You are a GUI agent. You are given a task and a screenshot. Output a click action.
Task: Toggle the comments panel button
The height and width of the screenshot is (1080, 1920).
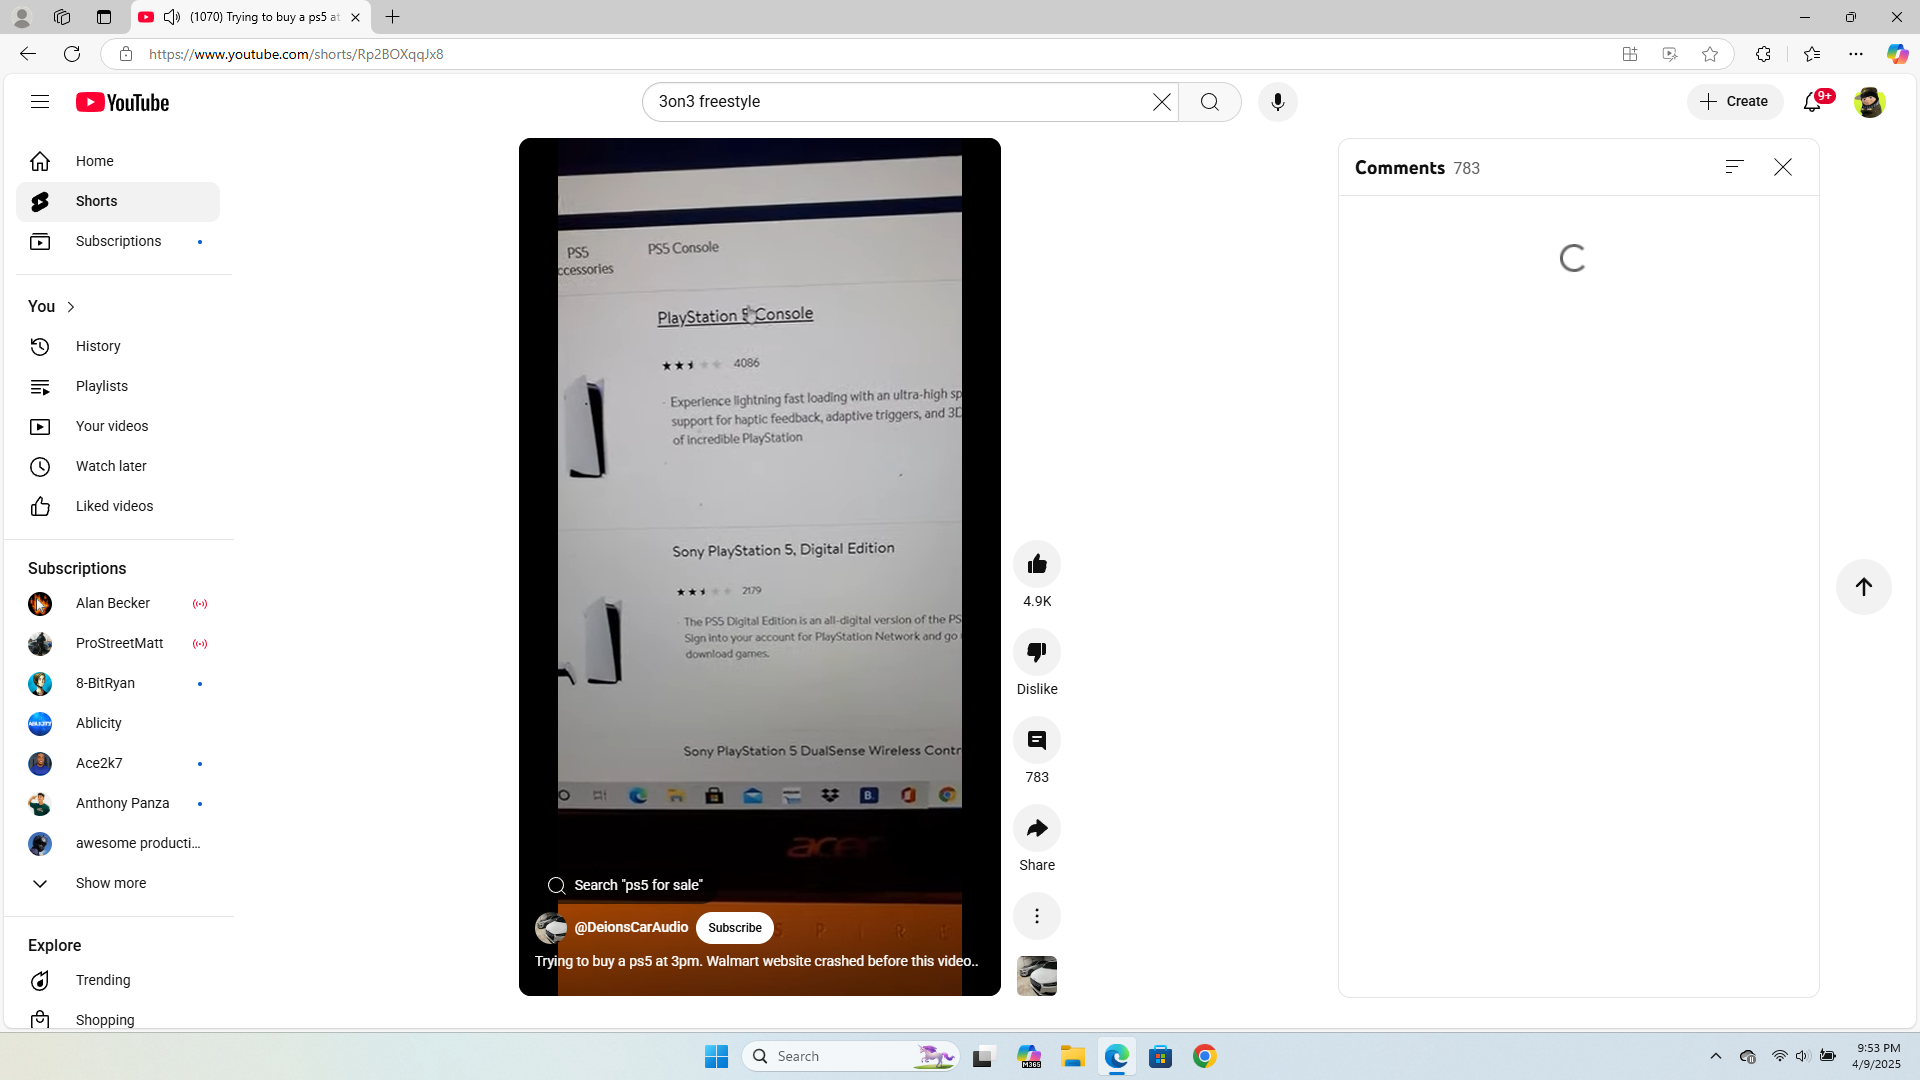coord(1037,740)
